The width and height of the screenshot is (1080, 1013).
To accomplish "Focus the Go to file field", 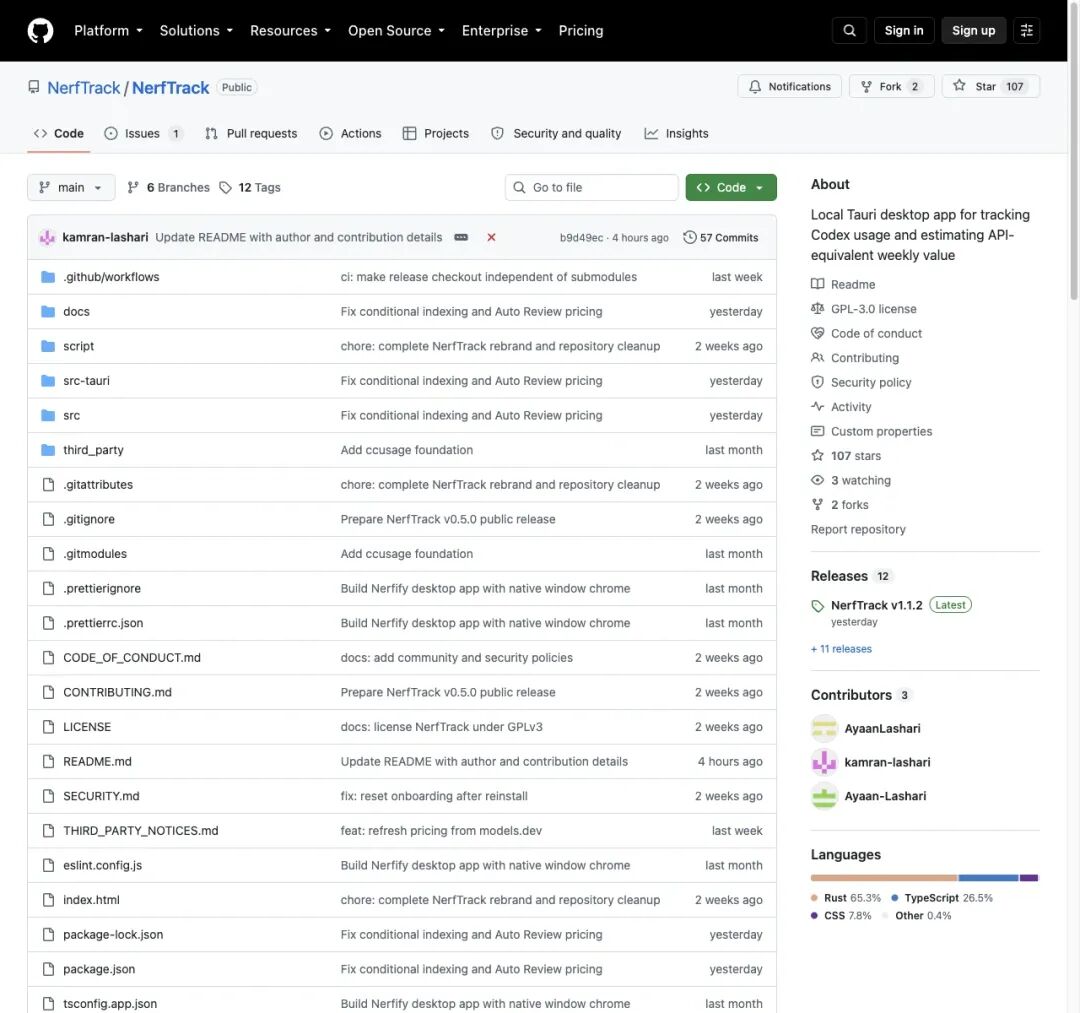I will [592, 187].
